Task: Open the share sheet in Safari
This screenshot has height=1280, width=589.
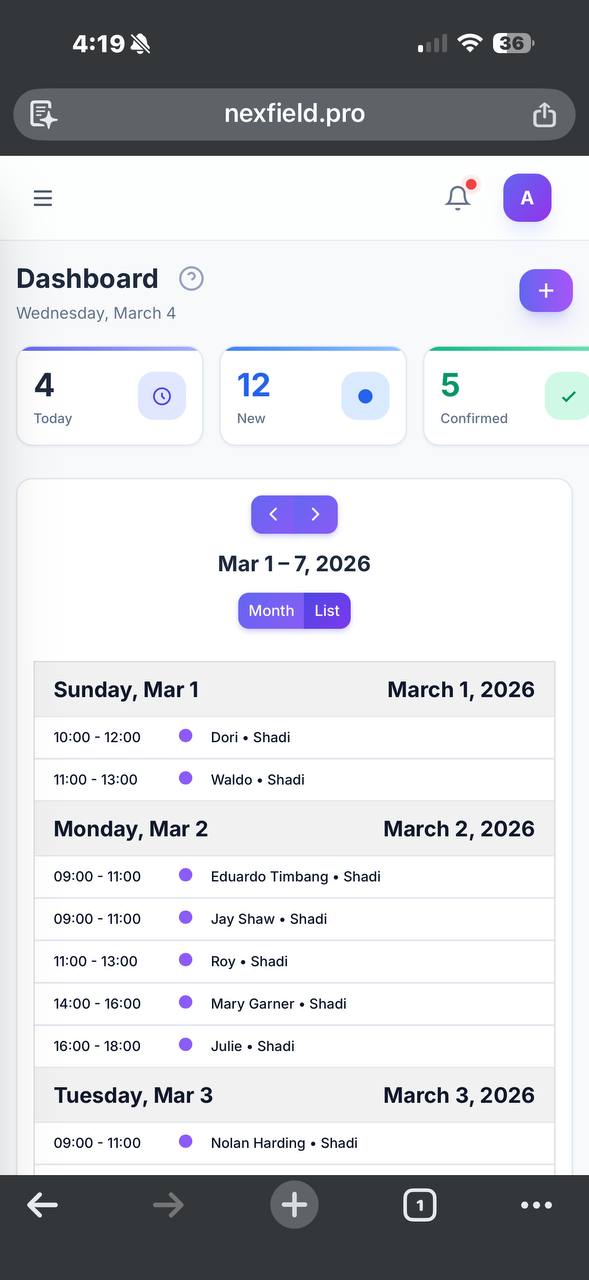Action: tap(544, 114)
